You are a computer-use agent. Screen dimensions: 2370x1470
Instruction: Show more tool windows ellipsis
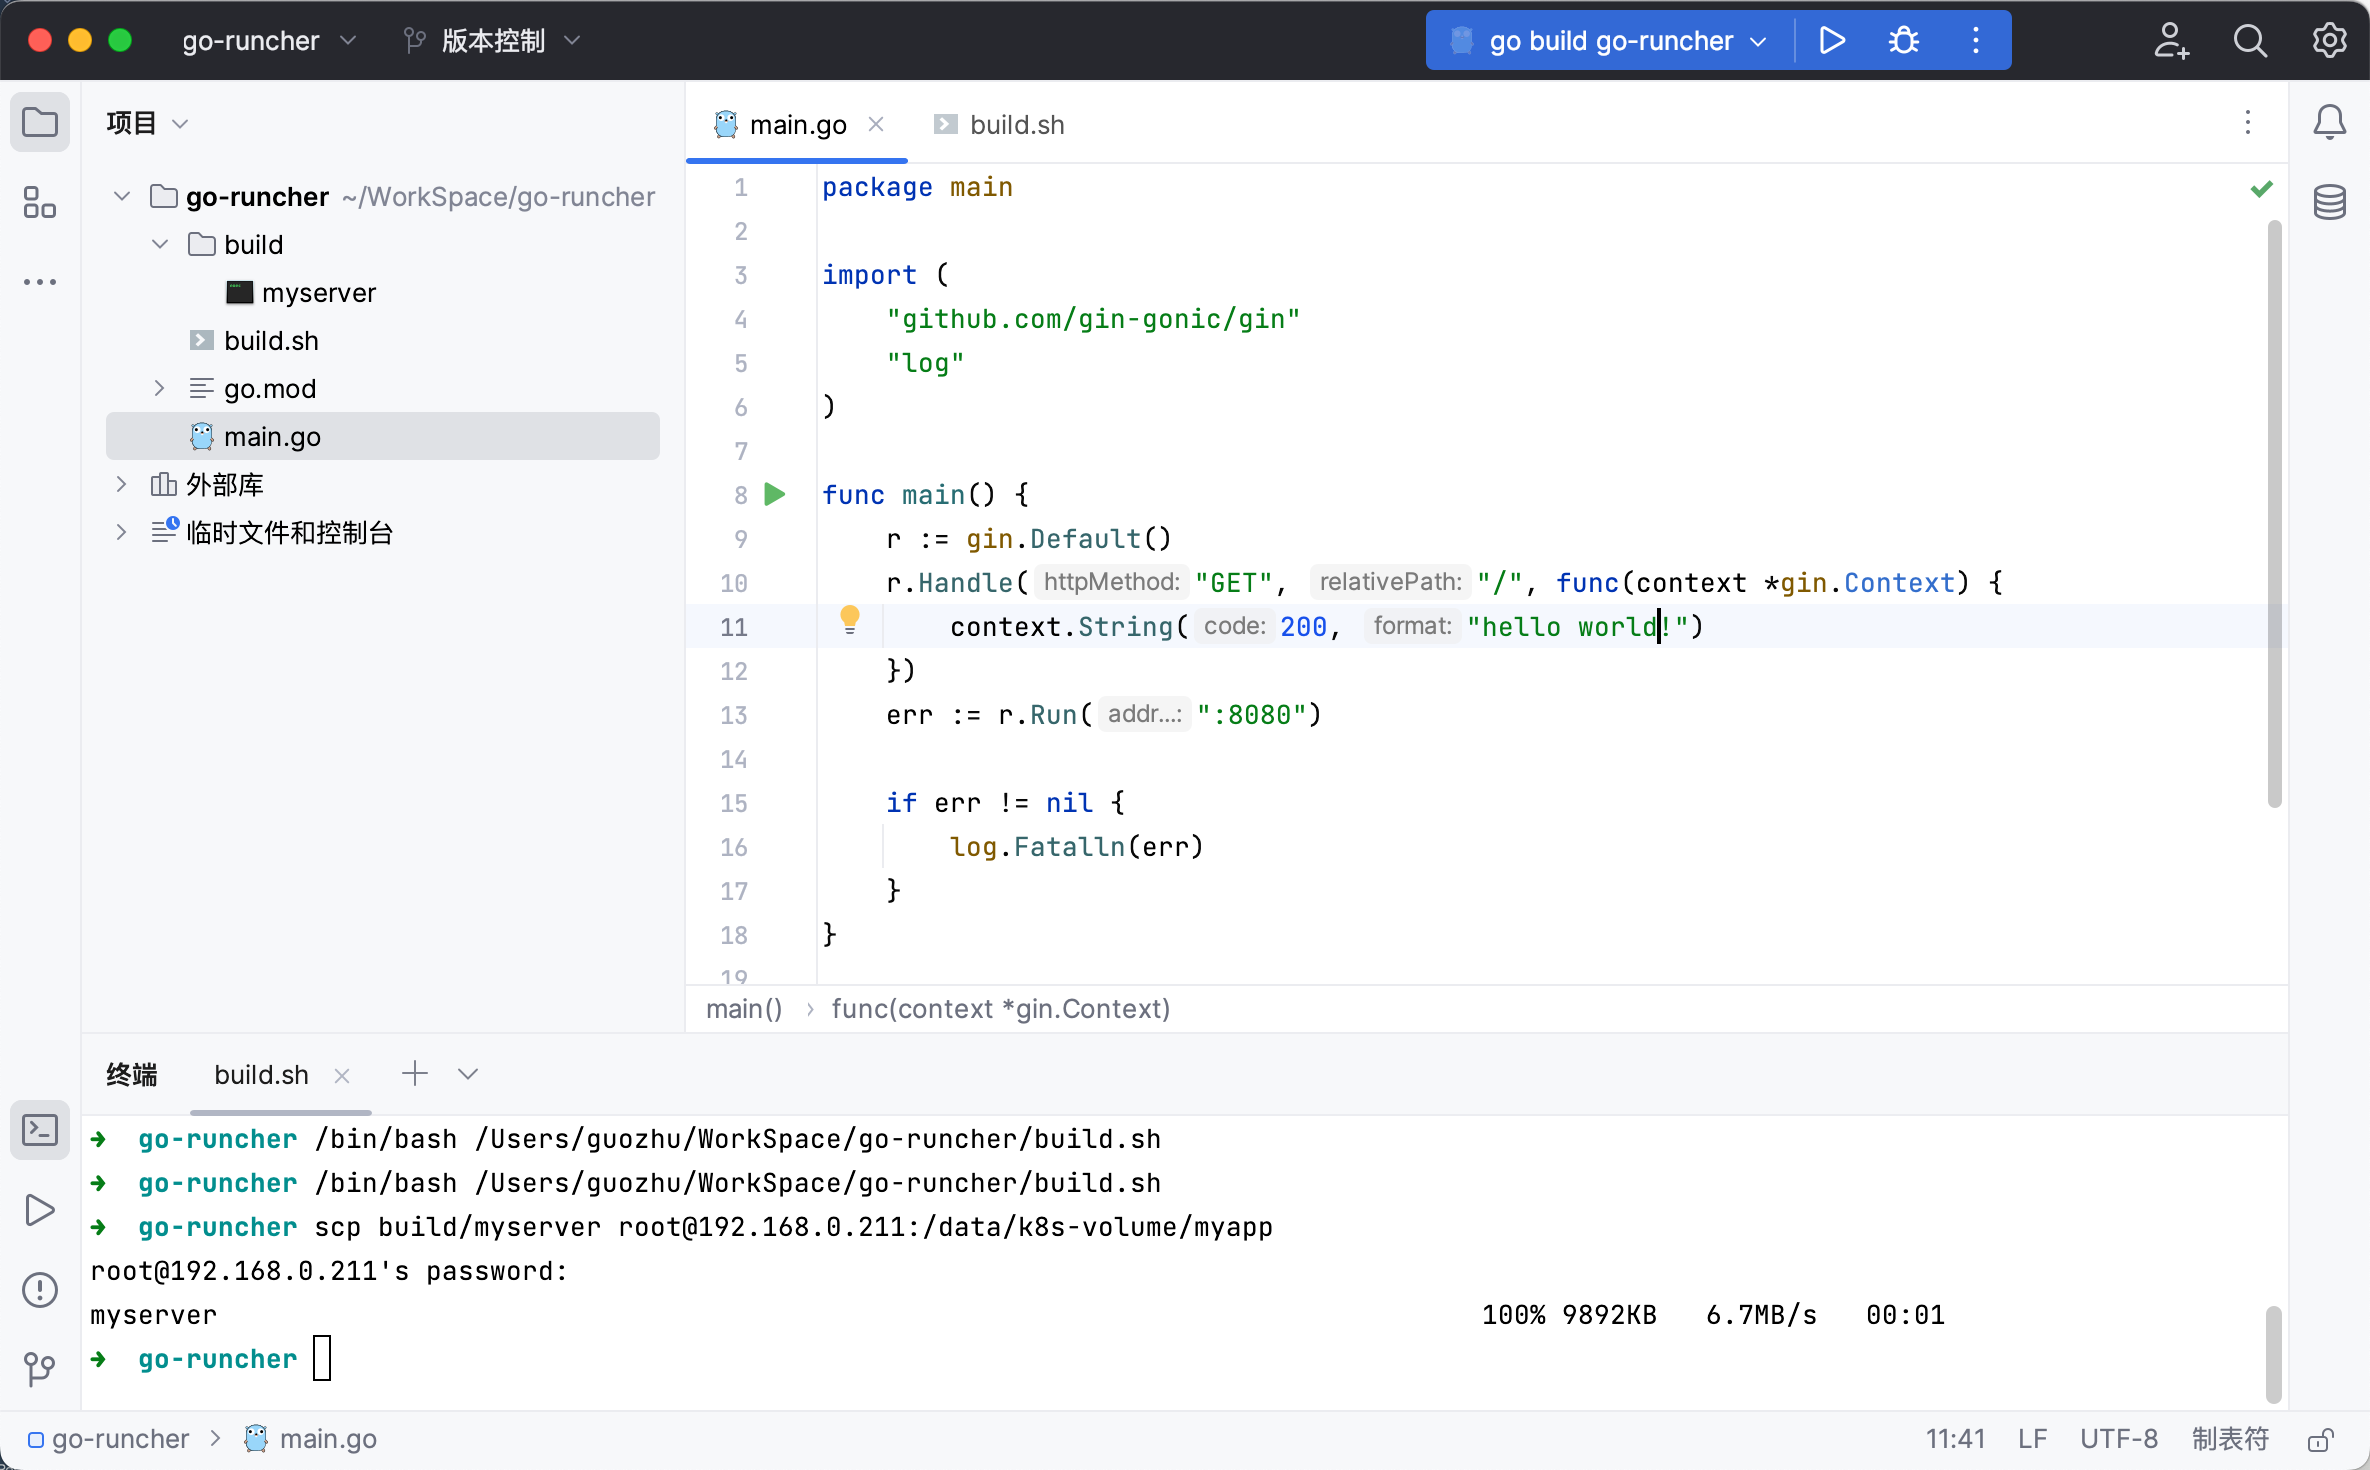tap(40, 282)
